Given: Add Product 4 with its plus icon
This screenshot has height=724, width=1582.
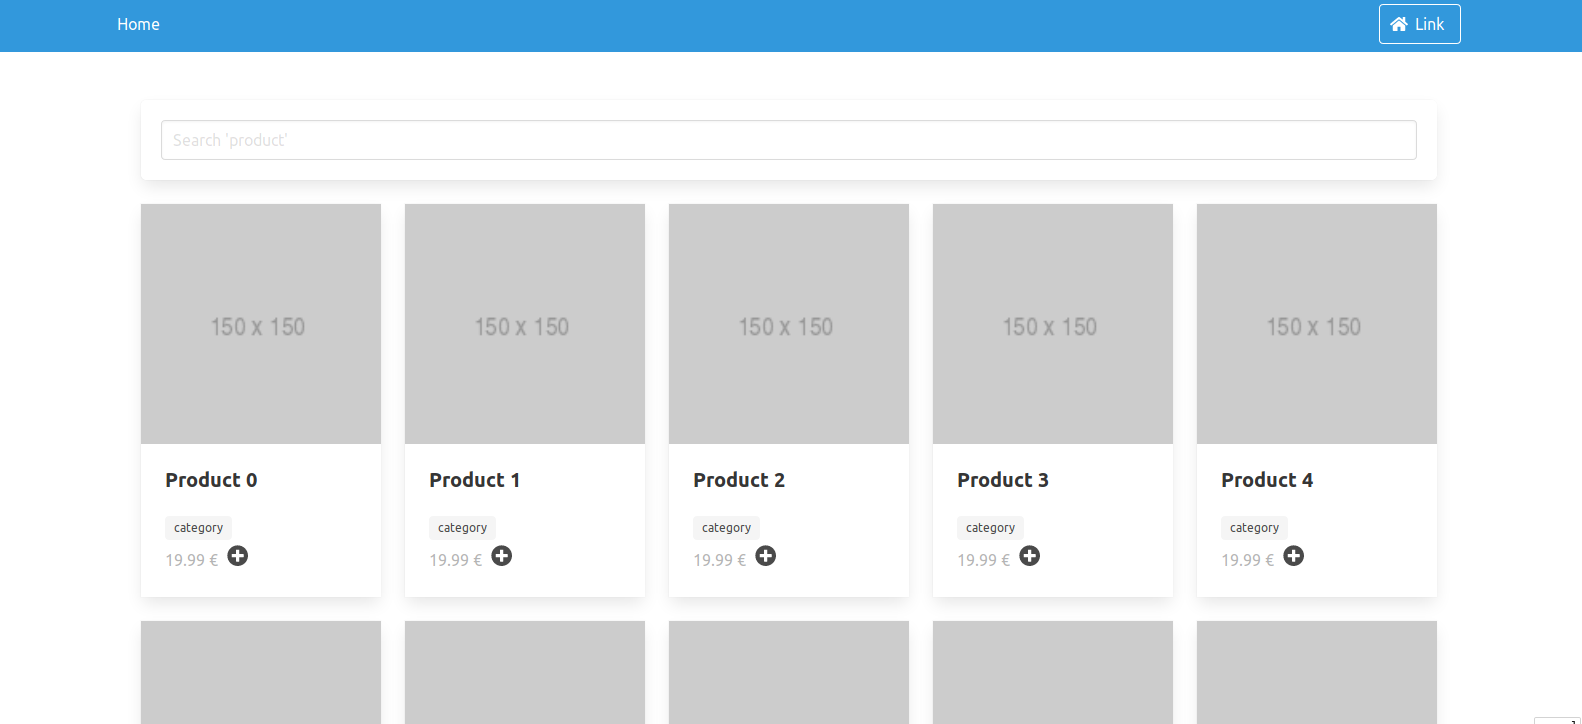Looking at the screenshot, I should pos(1294,556).
